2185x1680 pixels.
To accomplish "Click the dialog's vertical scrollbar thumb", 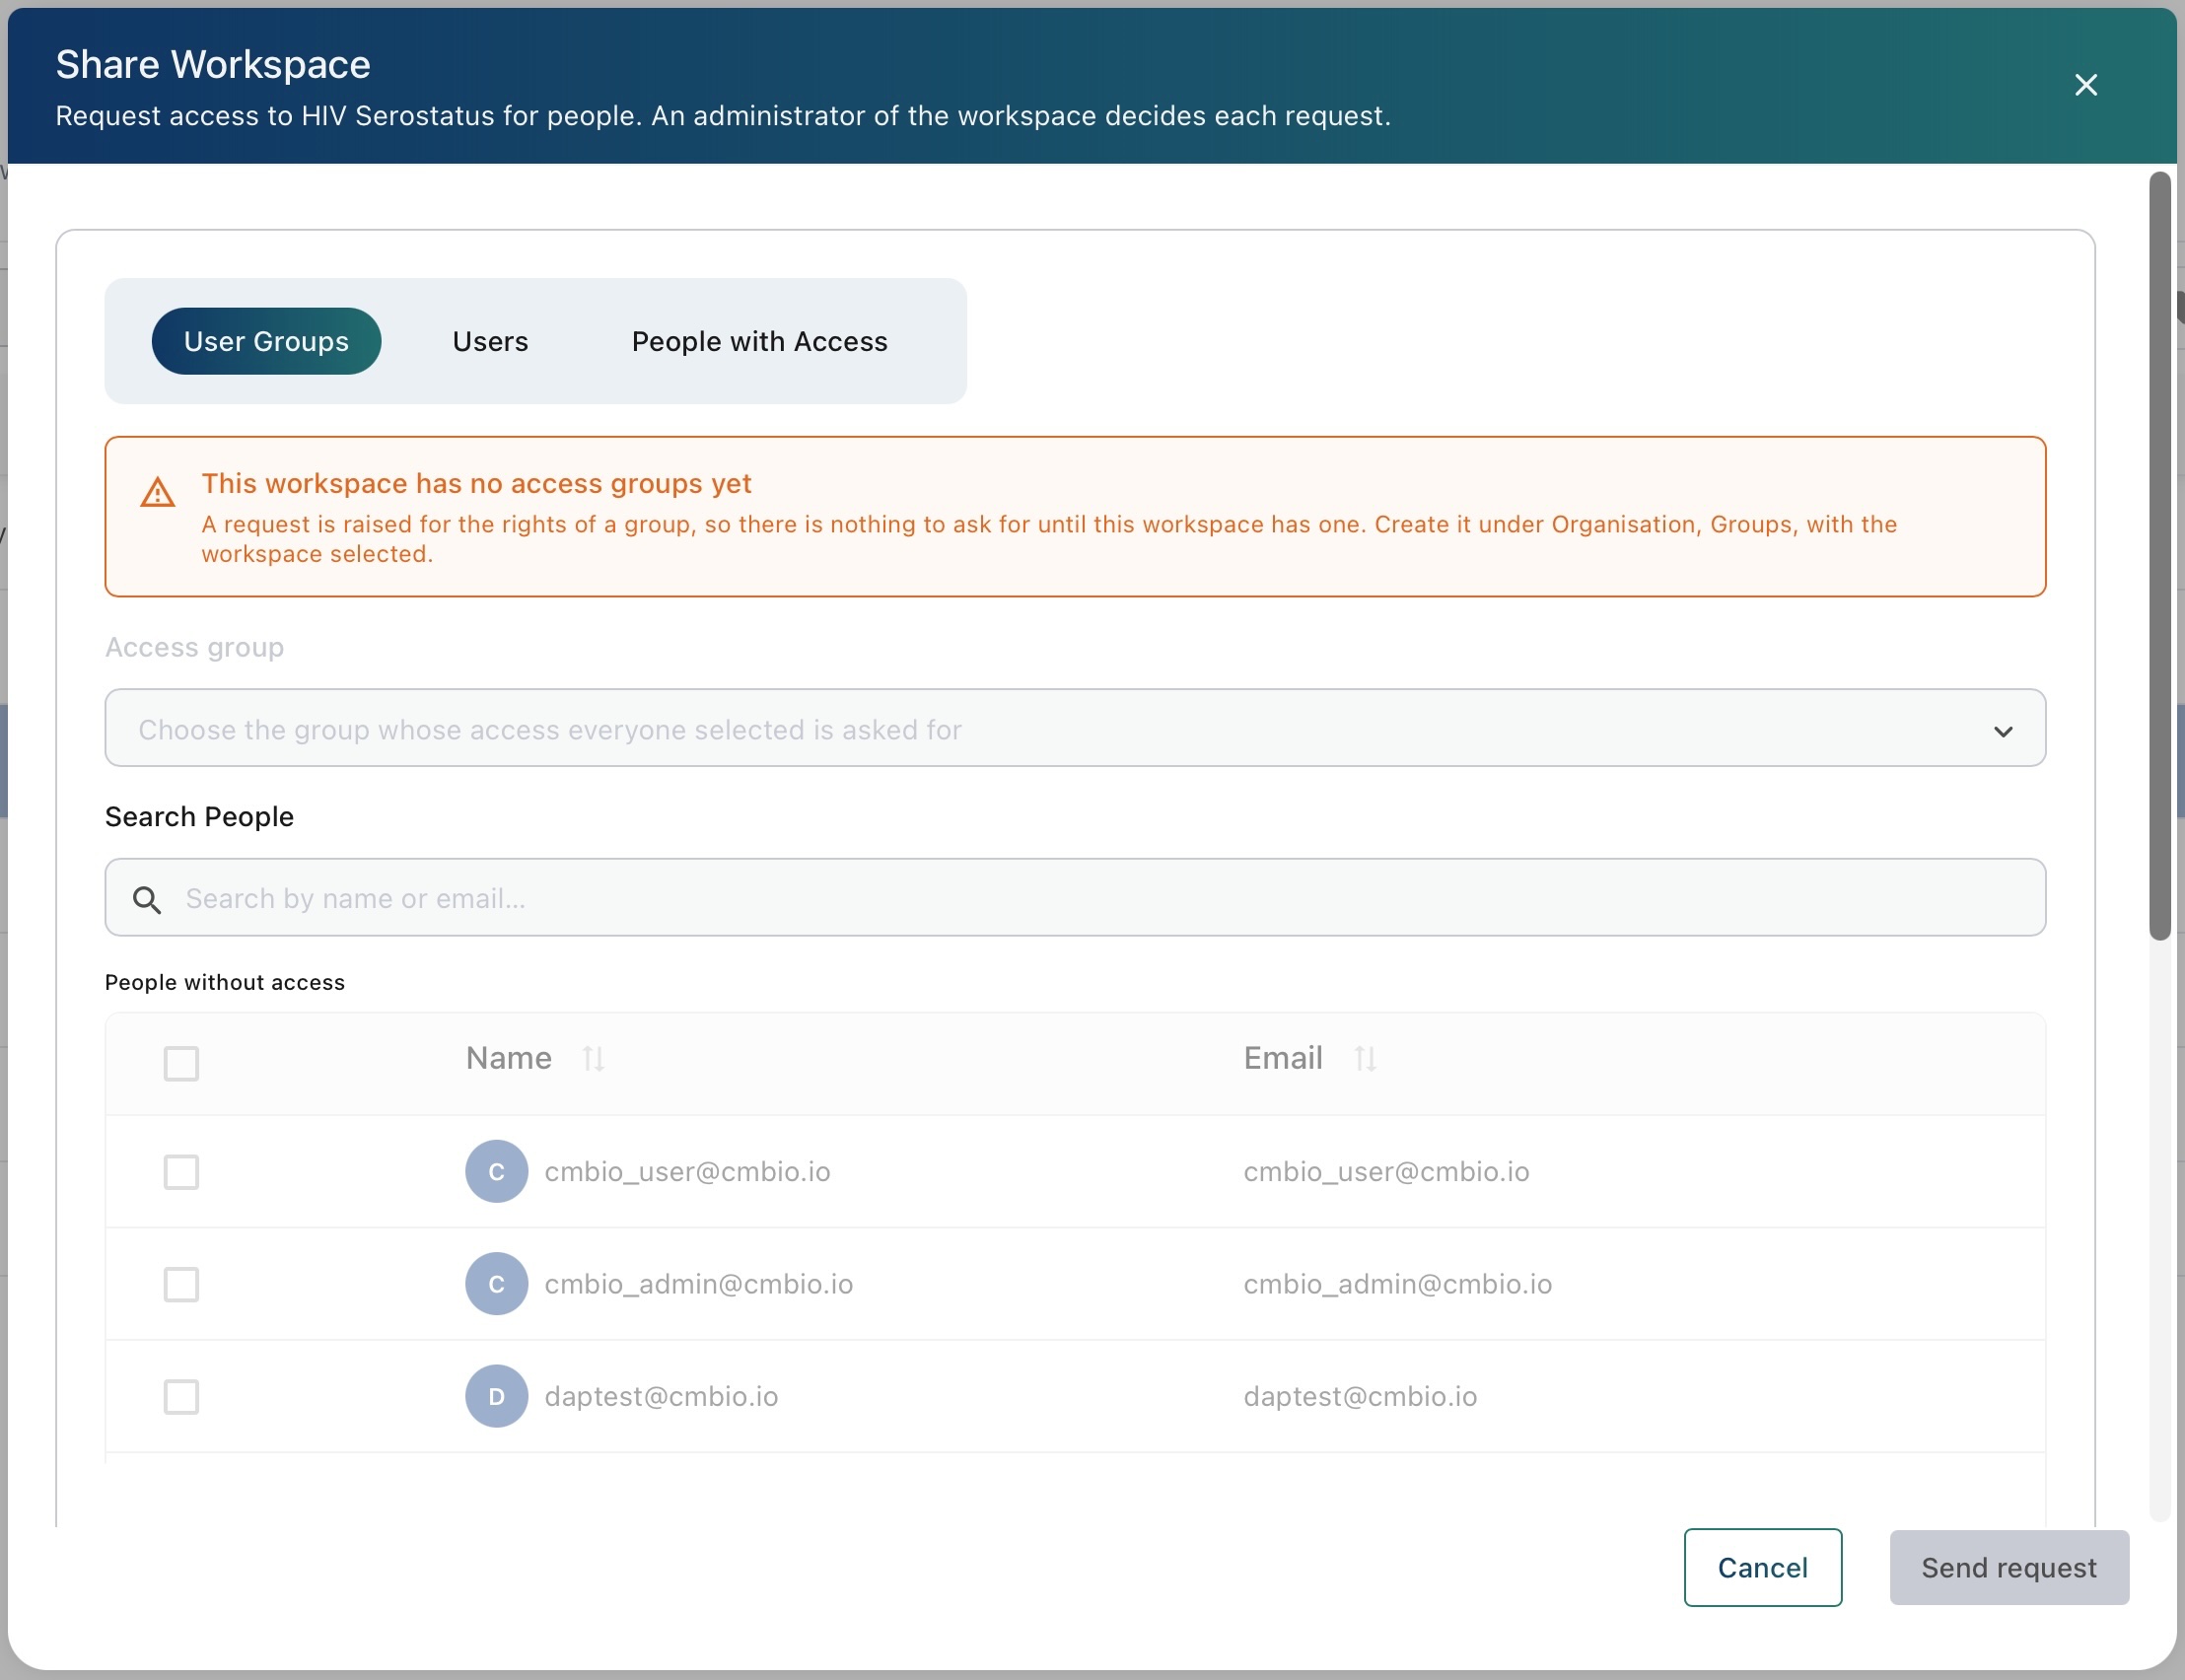I will pyautogui.click(x=2160, y=556).
